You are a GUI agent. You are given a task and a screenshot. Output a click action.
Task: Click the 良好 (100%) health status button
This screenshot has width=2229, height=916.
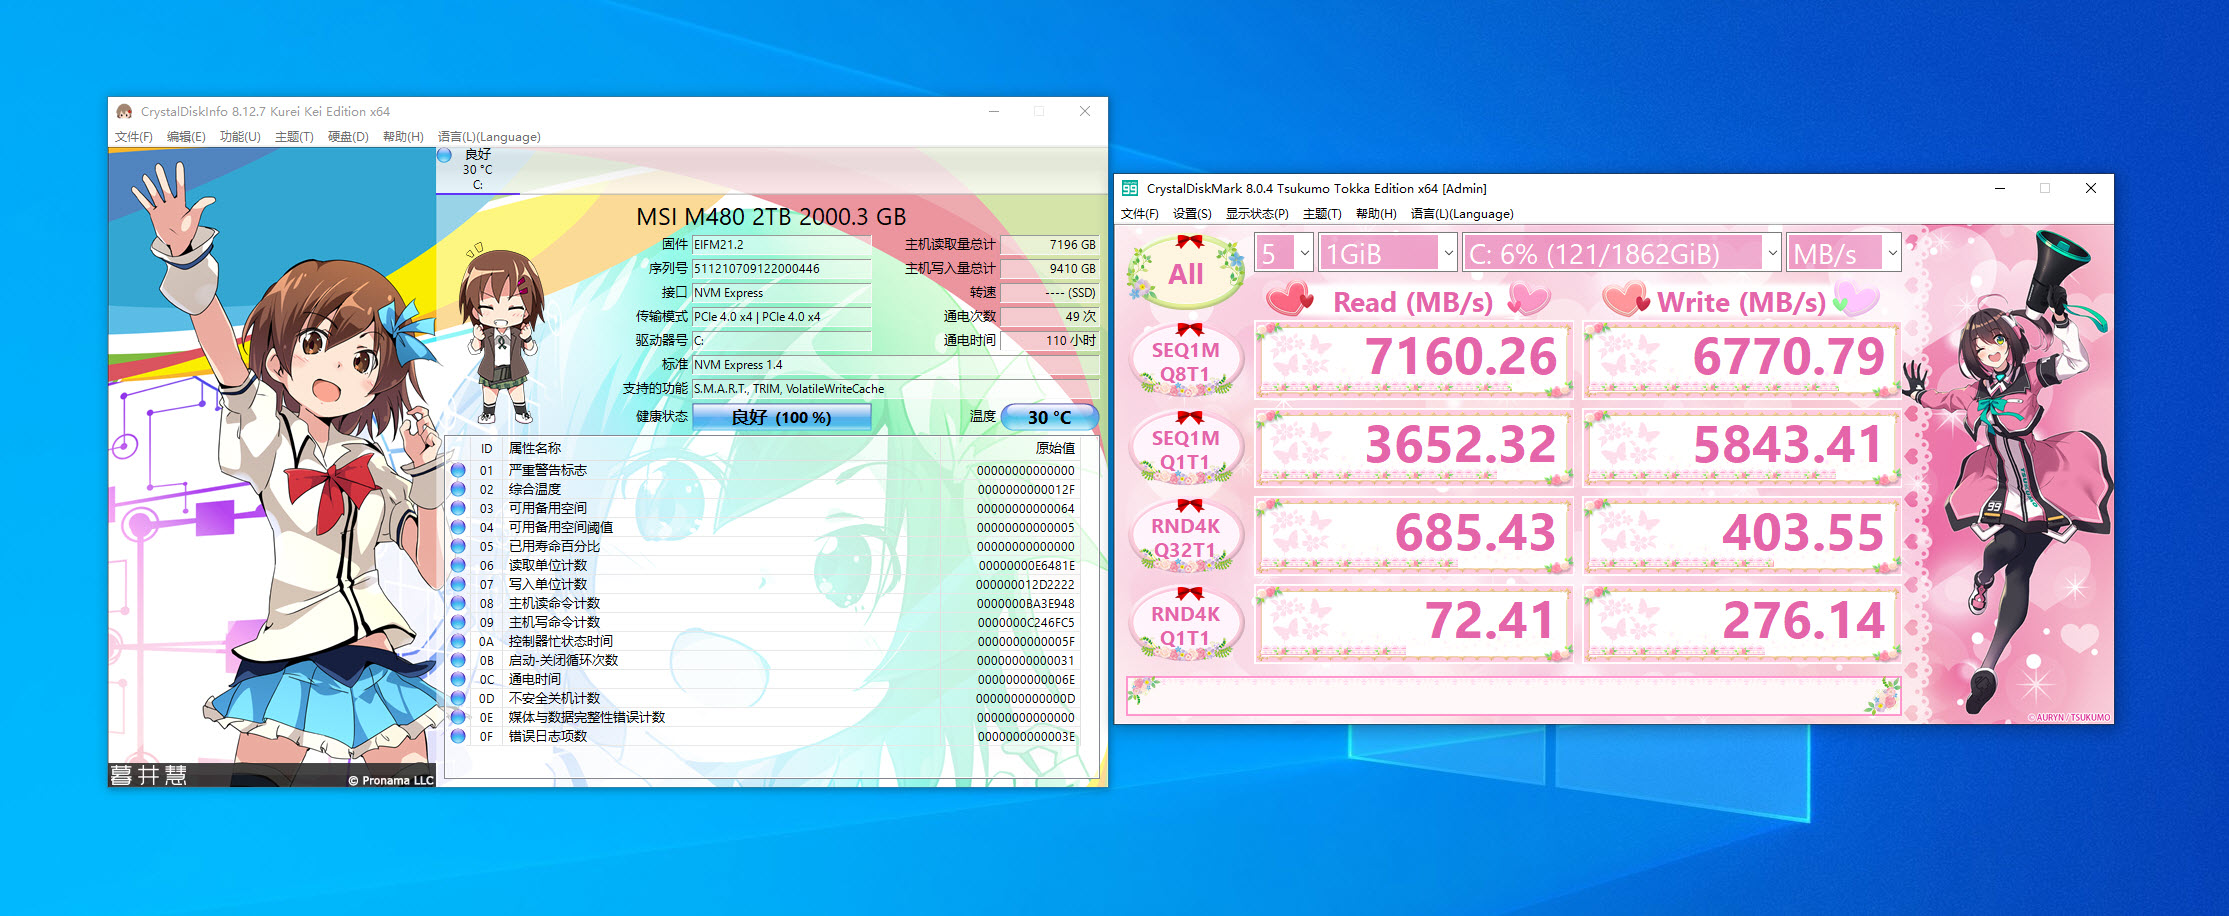[x=780, y=417]
